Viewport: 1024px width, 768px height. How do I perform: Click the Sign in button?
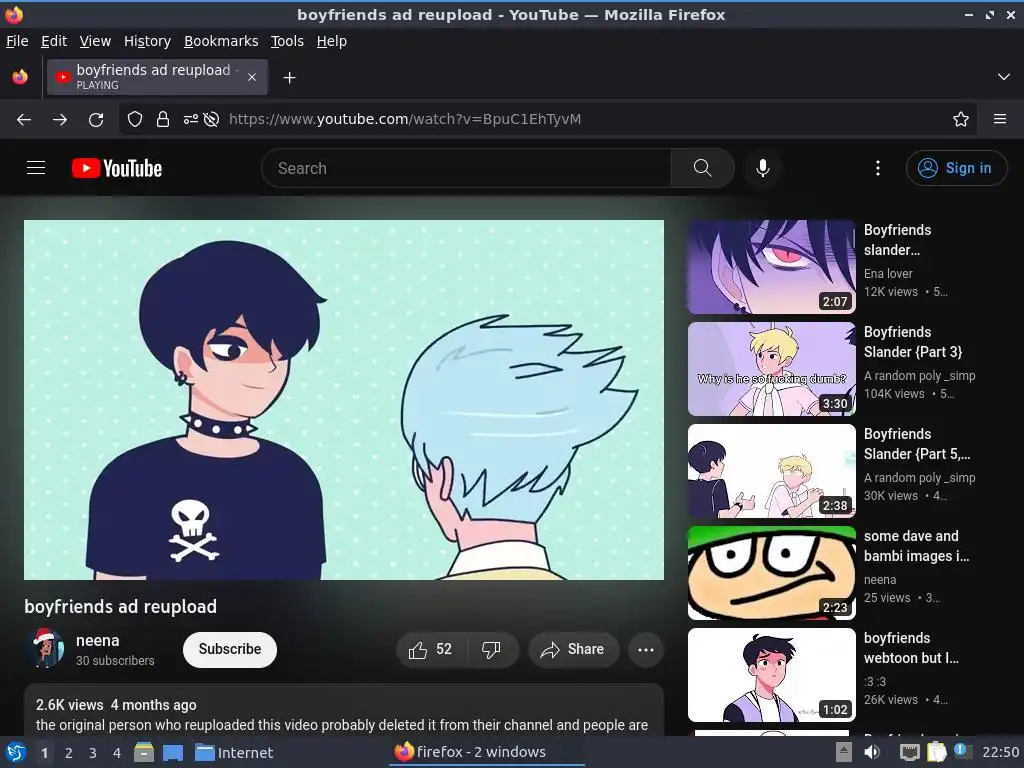point(956,168)
